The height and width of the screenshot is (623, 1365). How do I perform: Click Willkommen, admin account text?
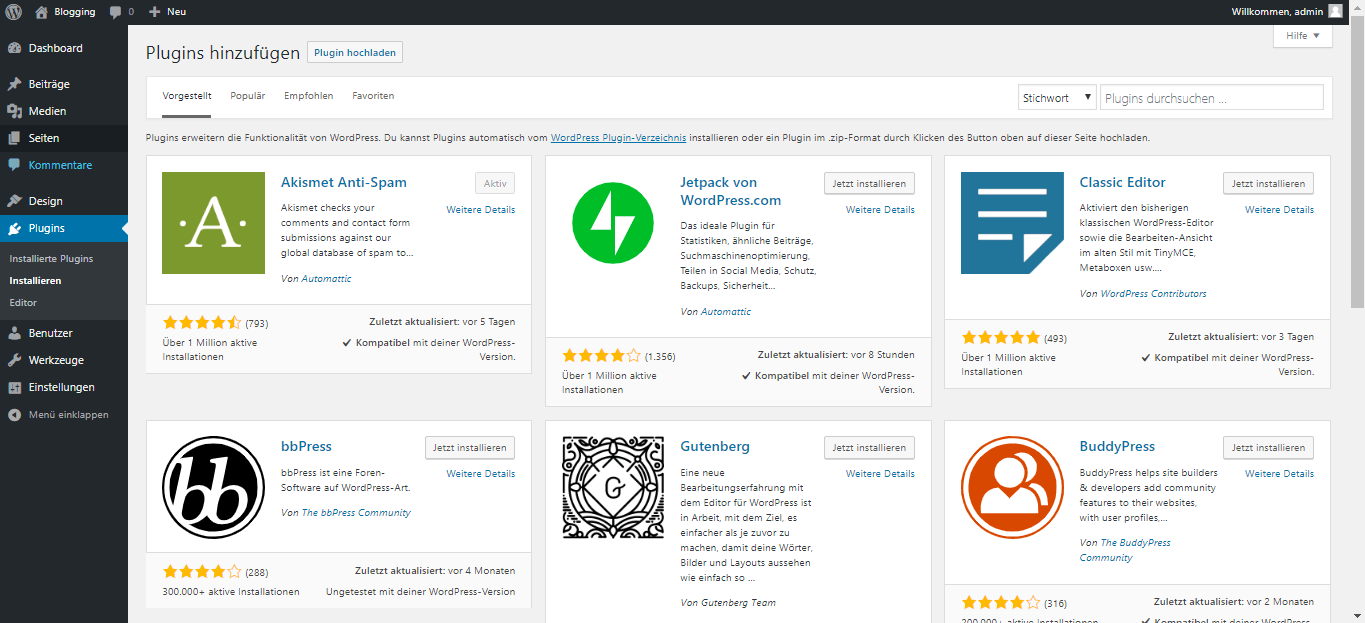[x=1277, y=12]
